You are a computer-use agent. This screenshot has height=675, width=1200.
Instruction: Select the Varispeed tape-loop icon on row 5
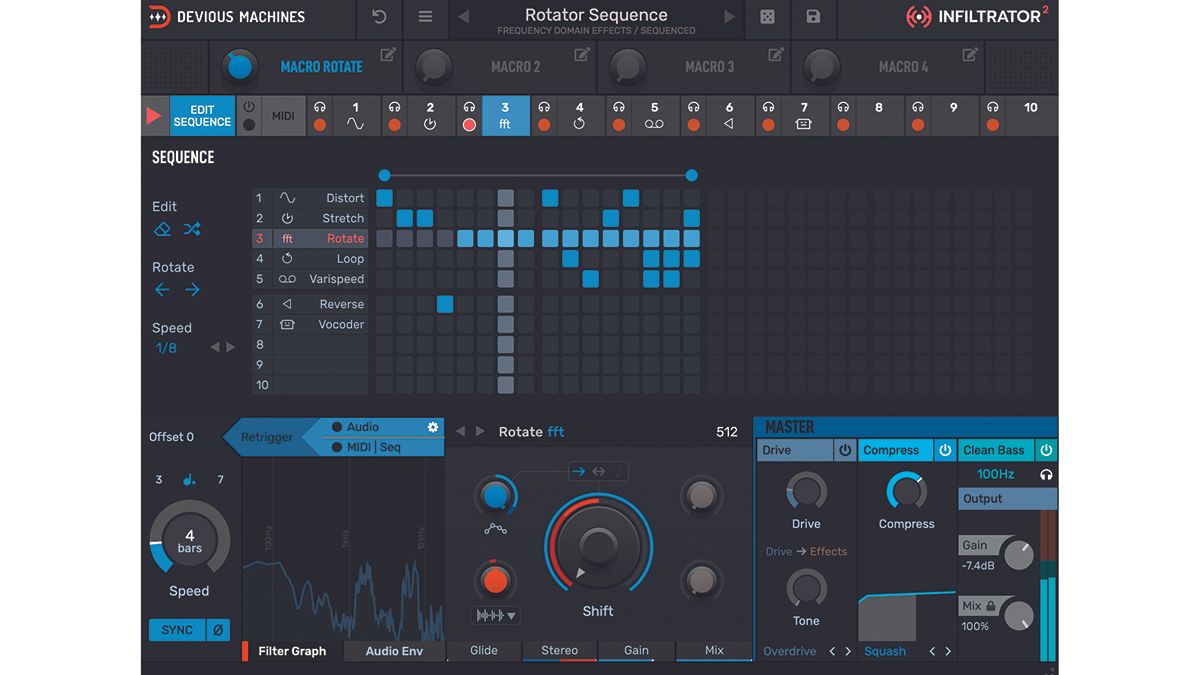[x=290, y=279]
